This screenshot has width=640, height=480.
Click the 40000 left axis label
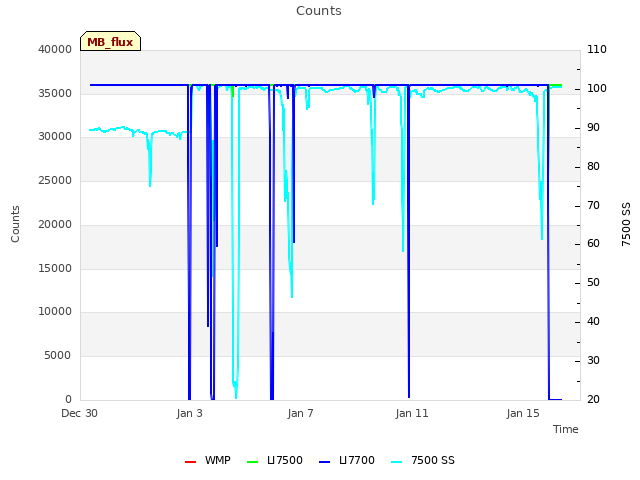pos(55,49)
